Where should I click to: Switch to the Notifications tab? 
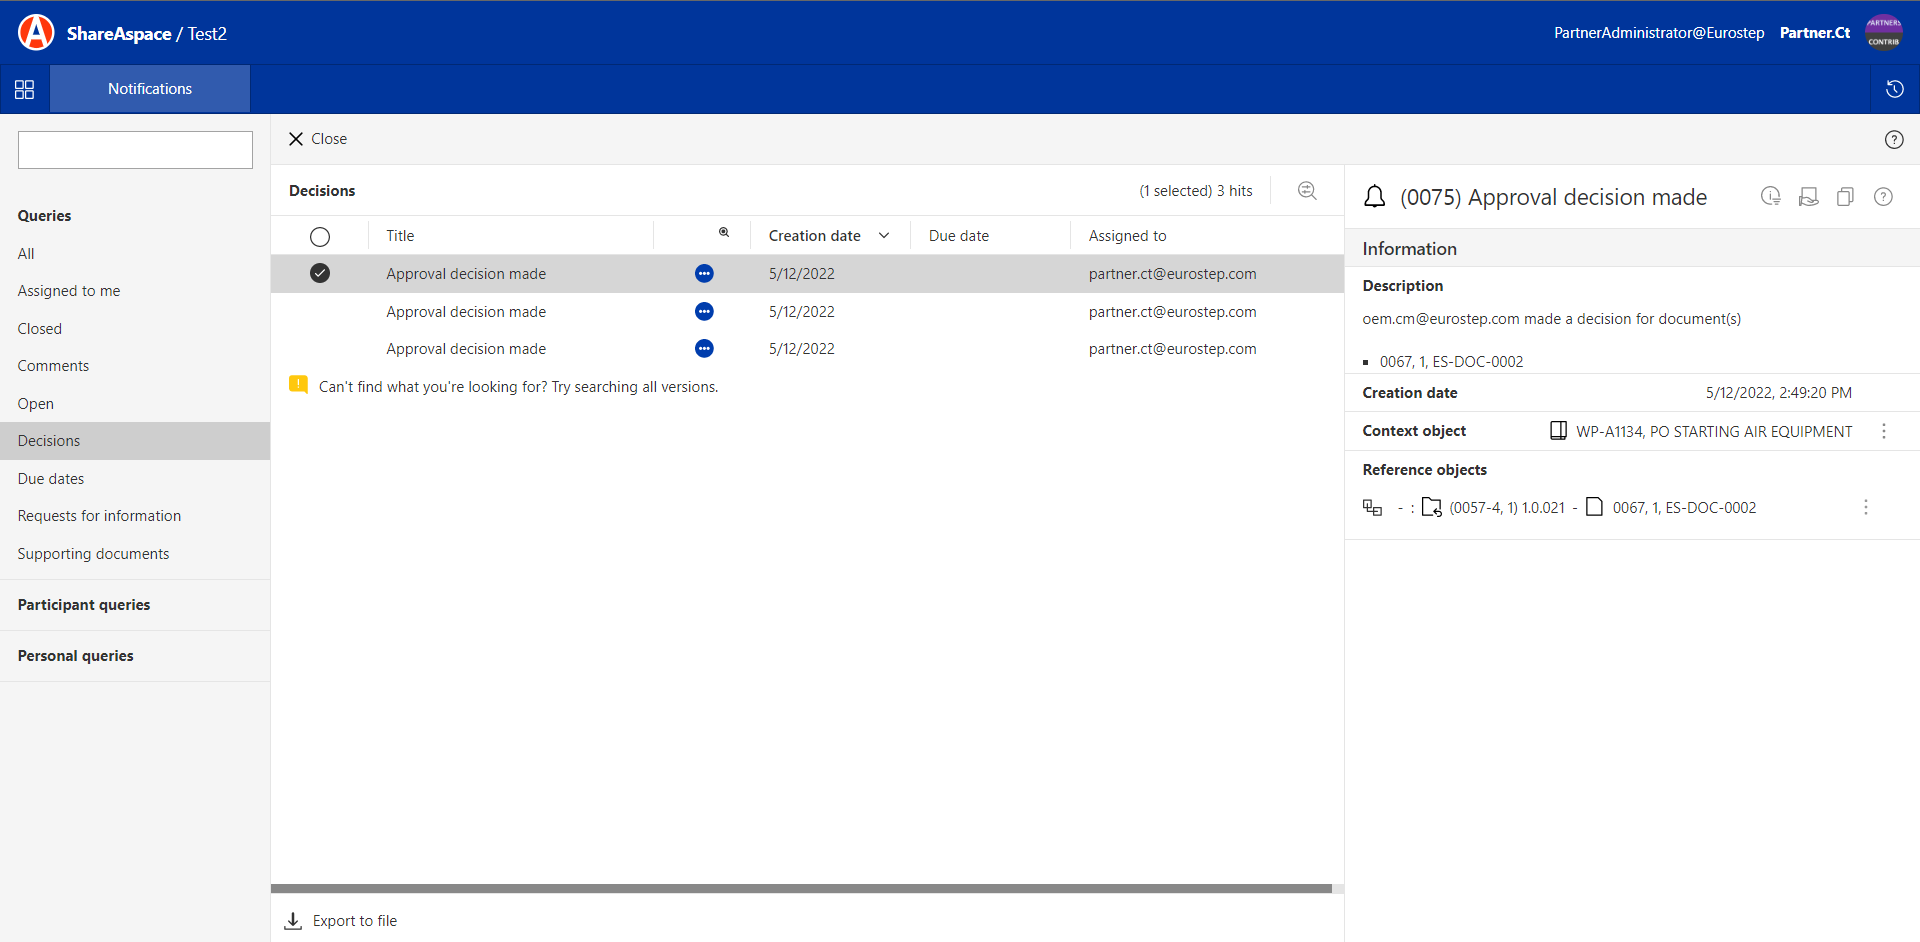[150, 89]
